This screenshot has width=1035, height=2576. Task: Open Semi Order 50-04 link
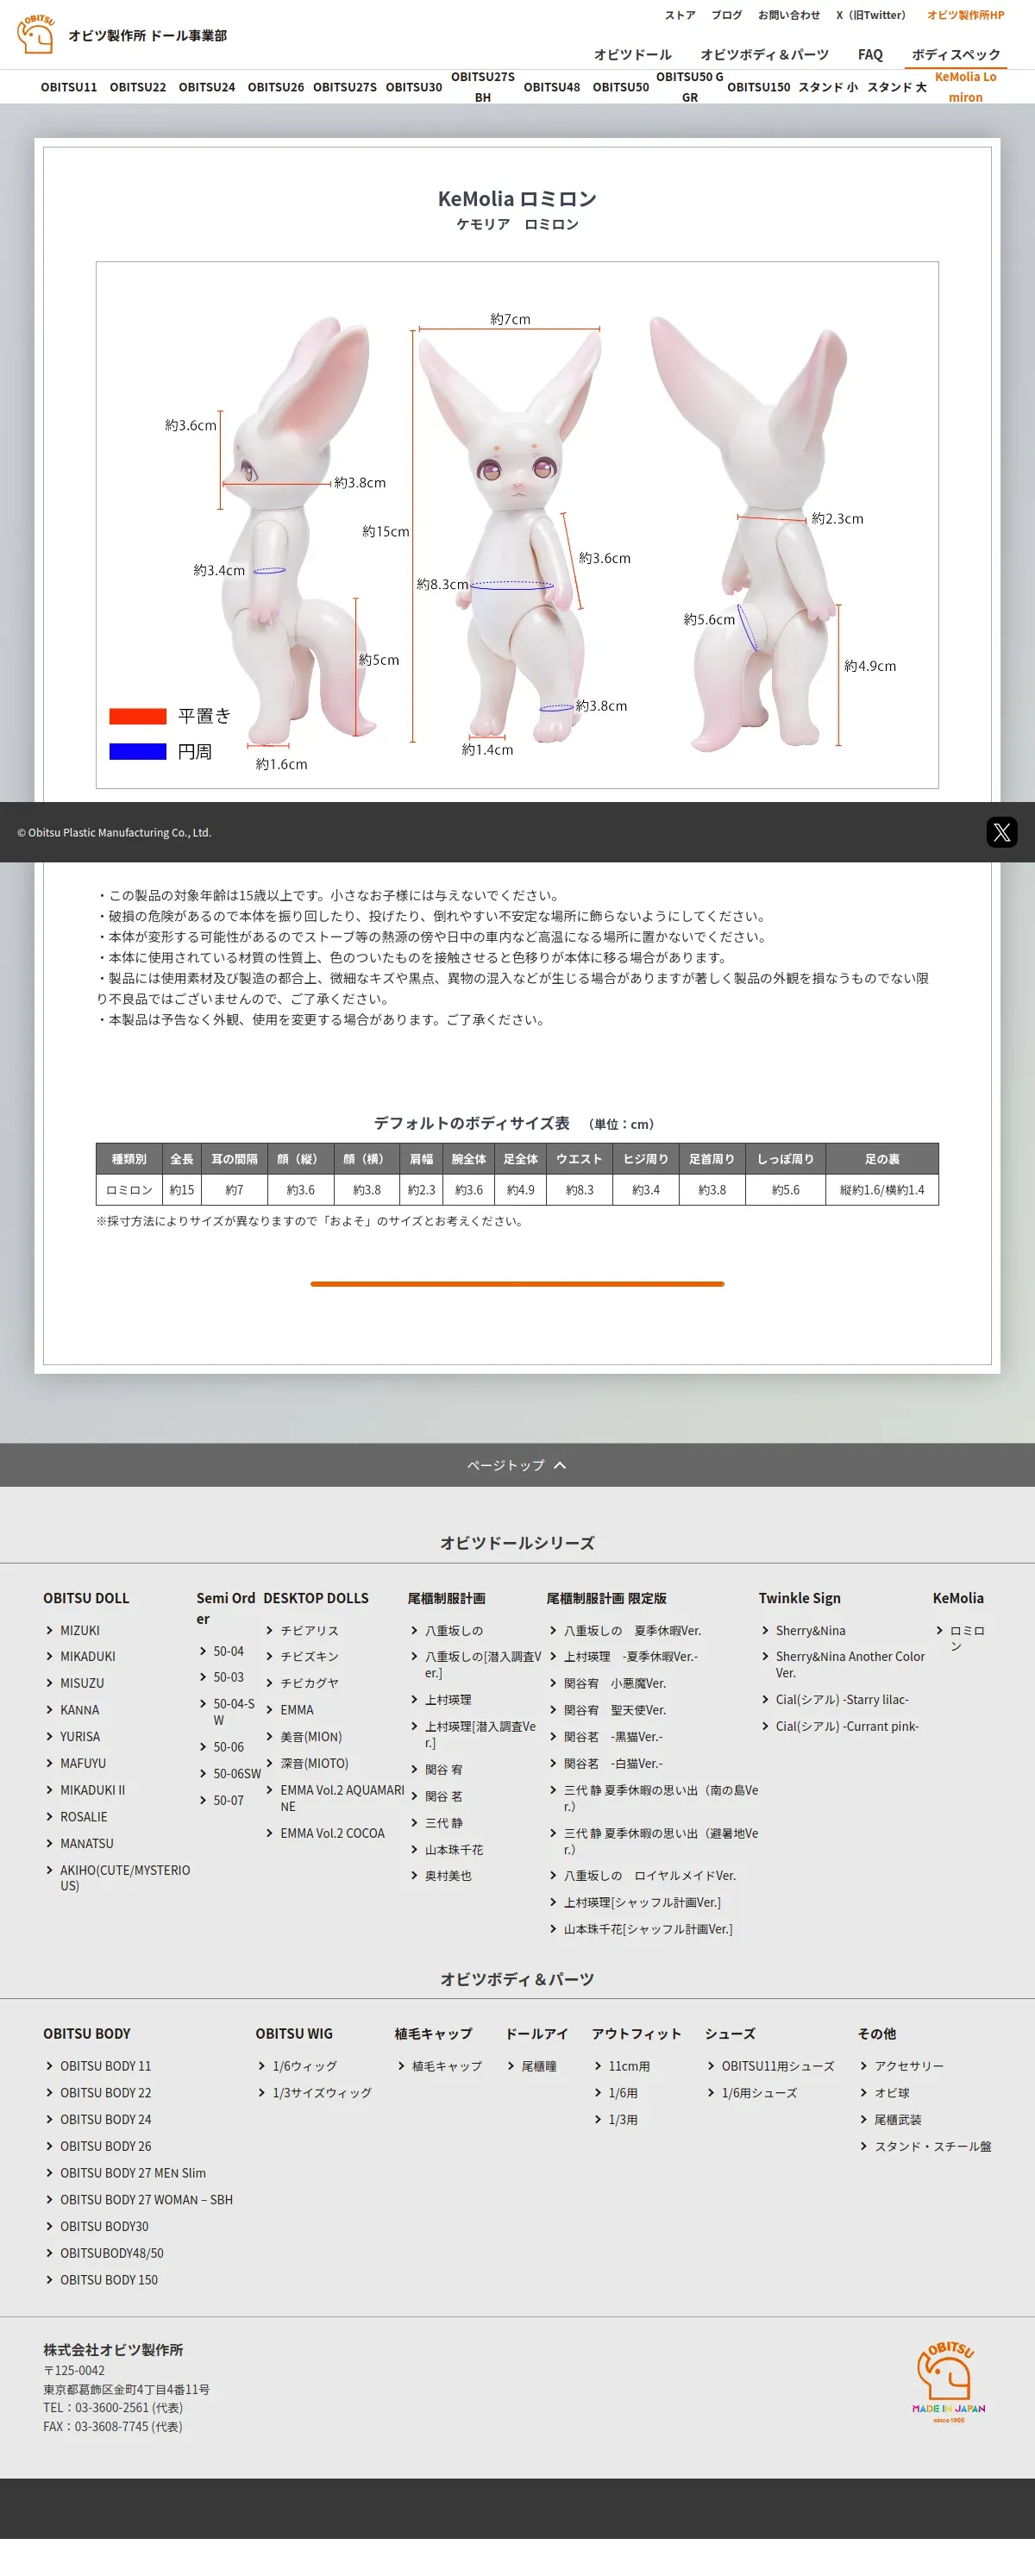228,1651
